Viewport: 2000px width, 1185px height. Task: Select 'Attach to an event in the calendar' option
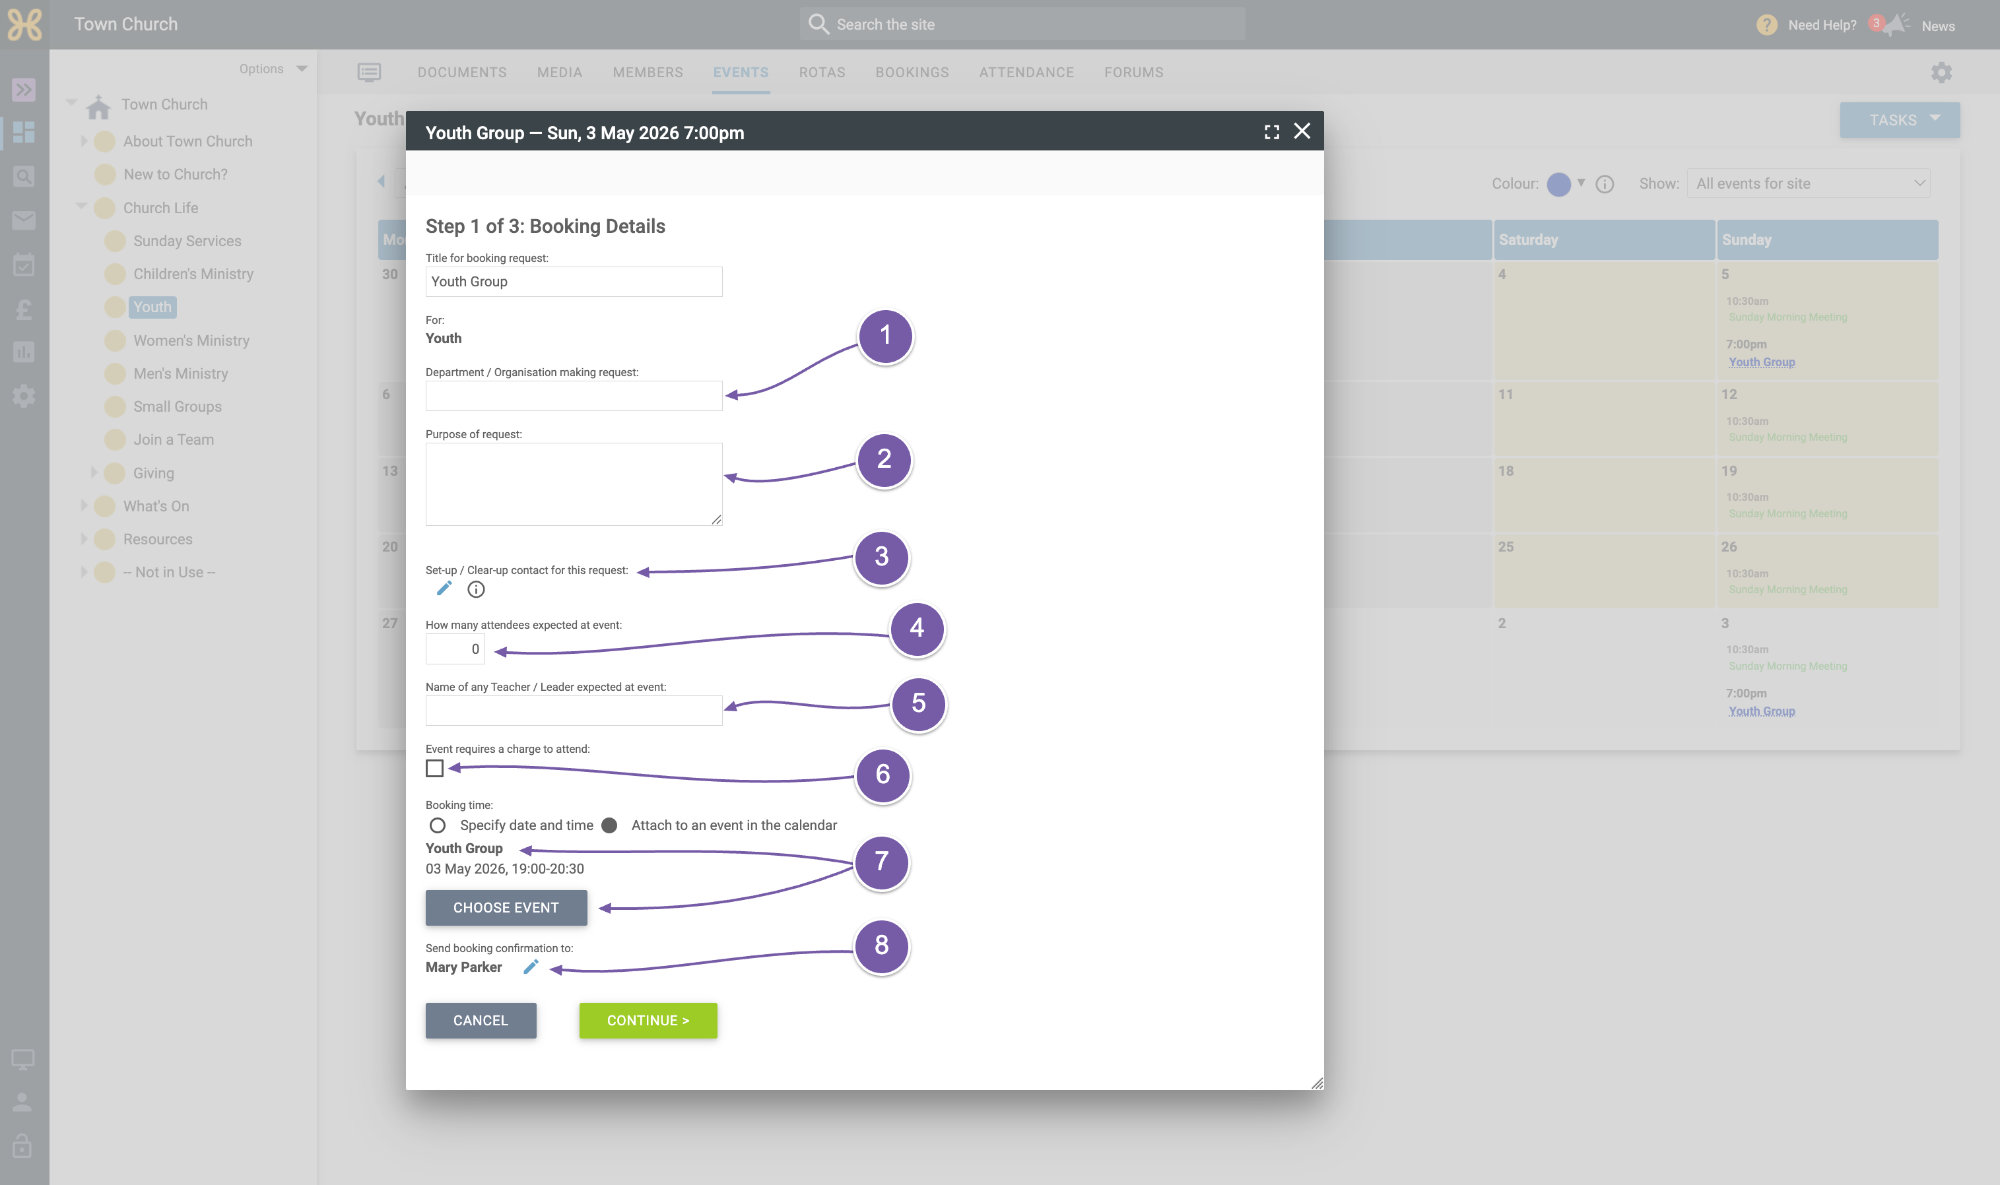click(609, 826)
